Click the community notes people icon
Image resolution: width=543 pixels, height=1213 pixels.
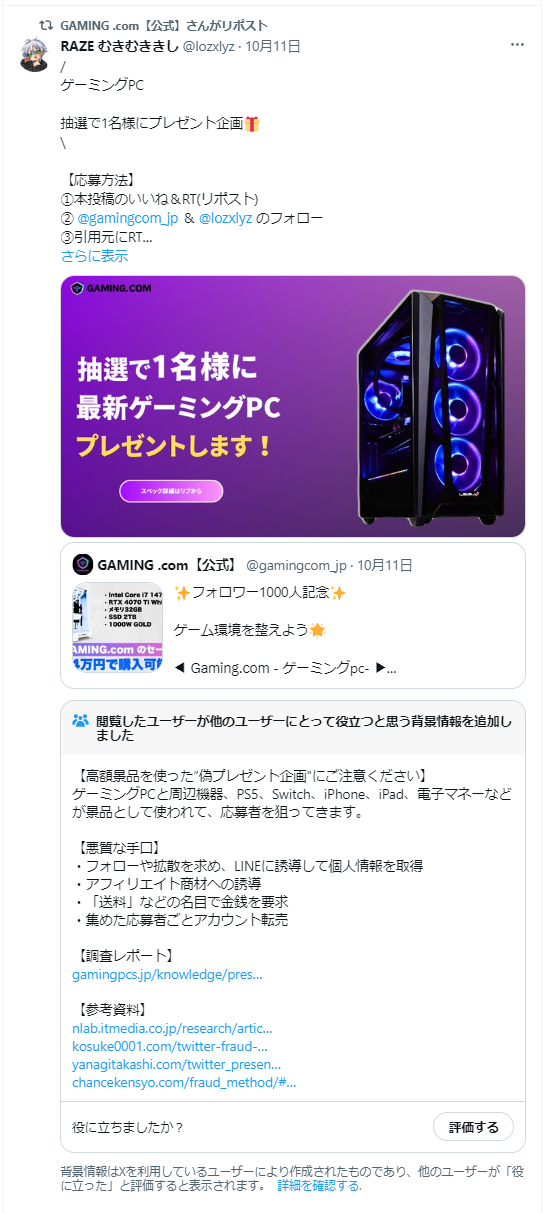(x=81, y=721)
